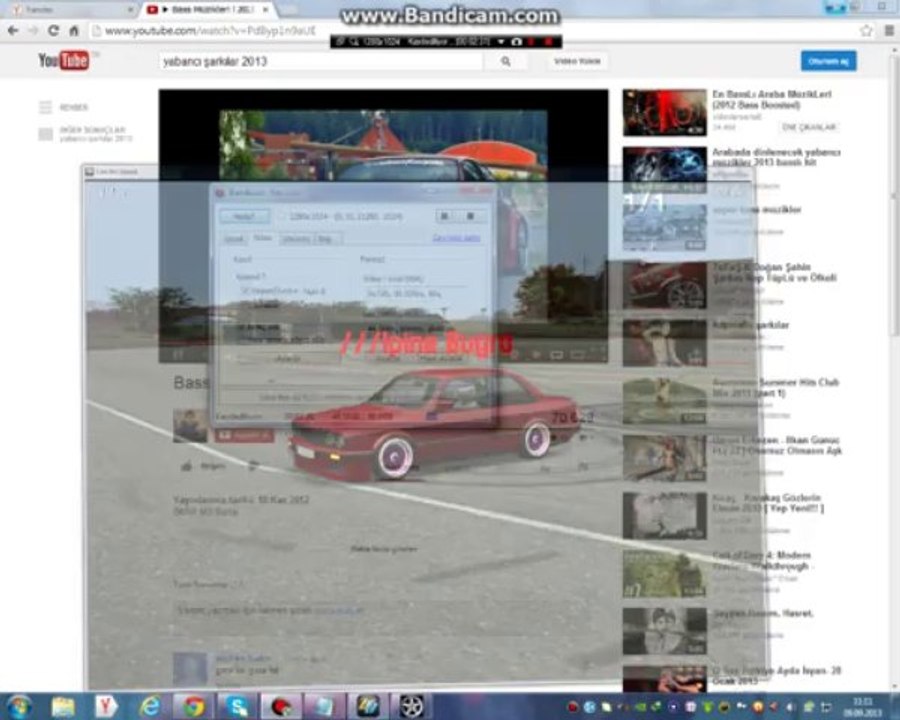Click pause button in Bandicam settings window
900x720 pixels.
pyautogui.click(x=444, y=216)
